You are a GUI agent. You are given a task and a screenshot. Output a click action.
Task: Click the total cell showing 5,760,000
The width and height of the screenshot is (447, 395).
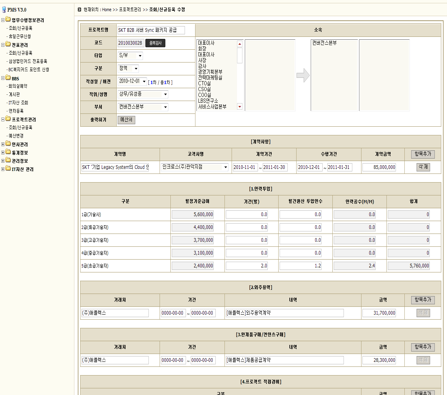click(x=409, y=266)
